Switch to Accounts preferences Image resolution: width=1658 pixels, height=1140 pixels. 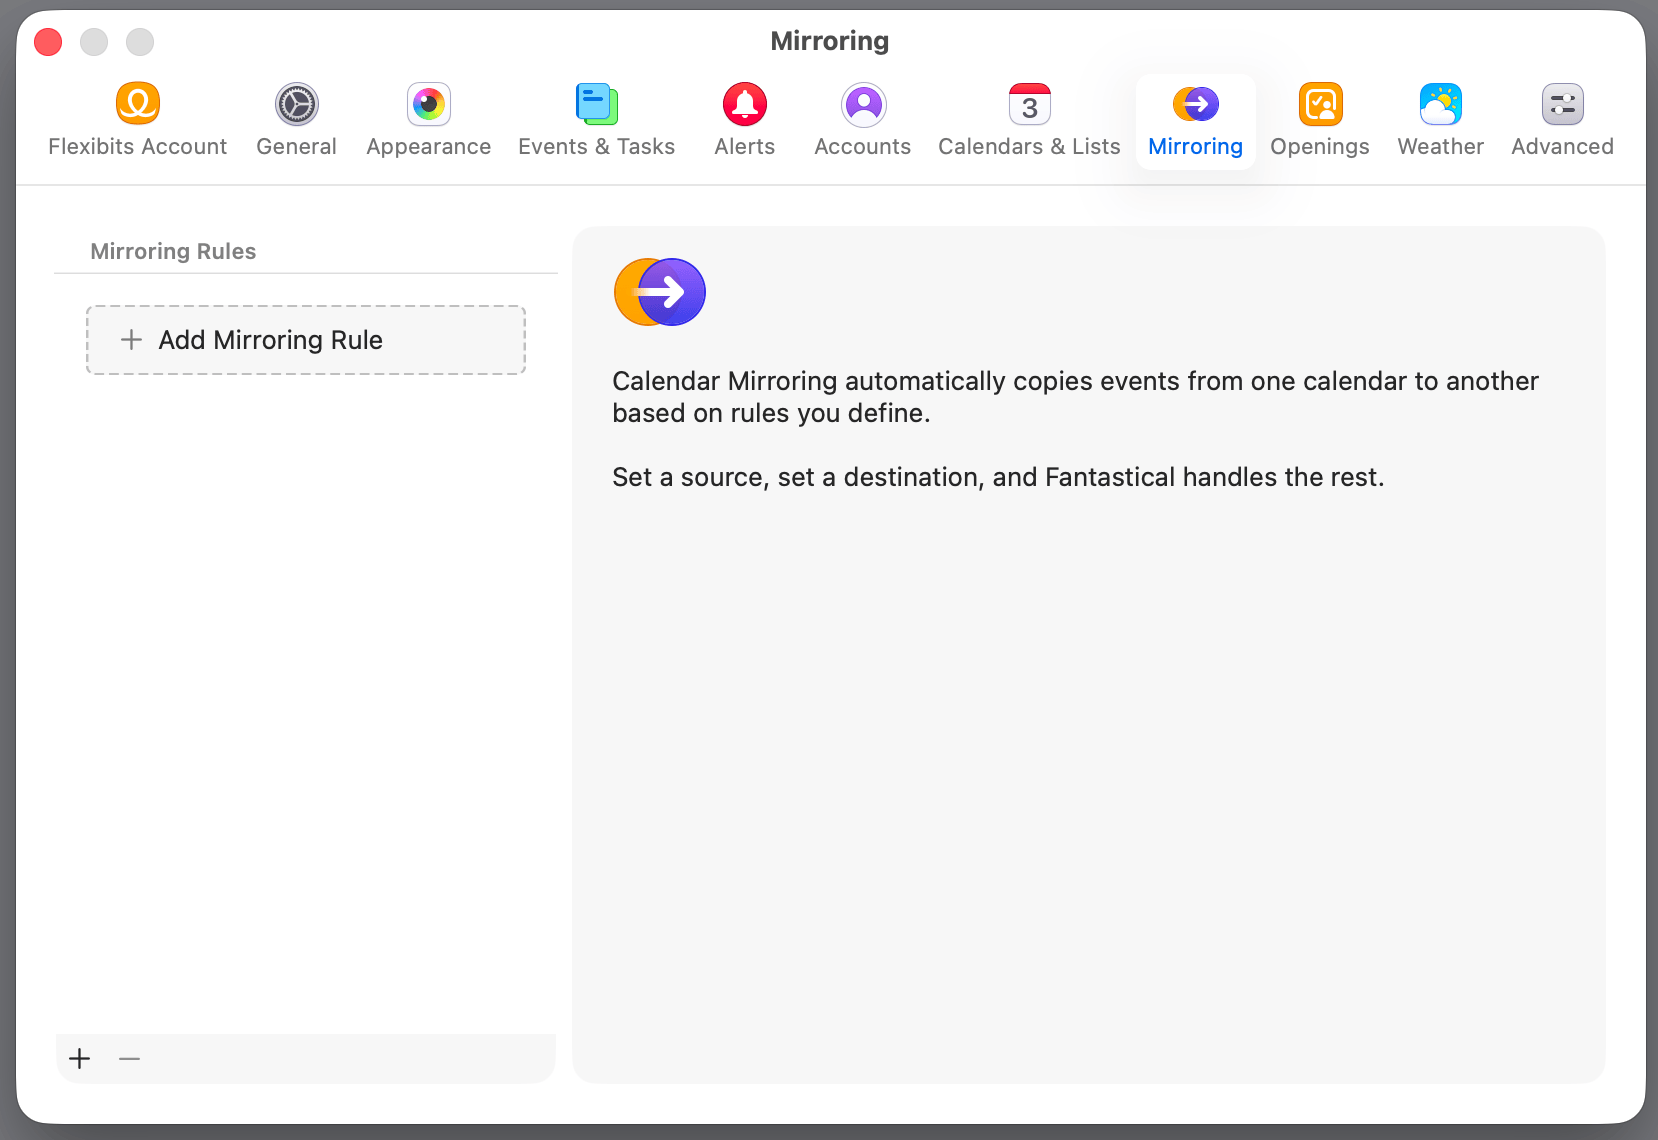863,121
